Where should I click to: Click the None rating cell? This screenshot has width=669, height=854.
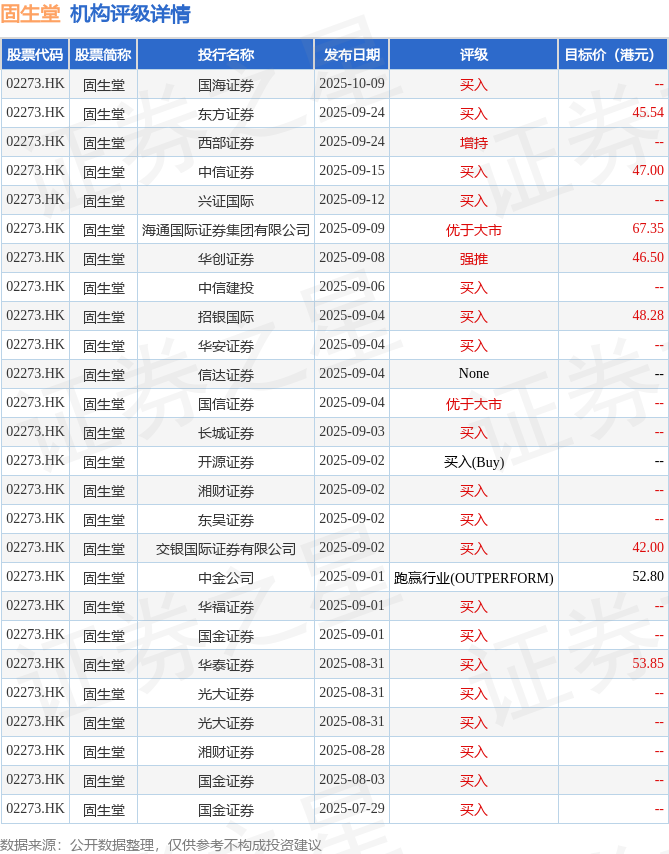coord(474,374)
